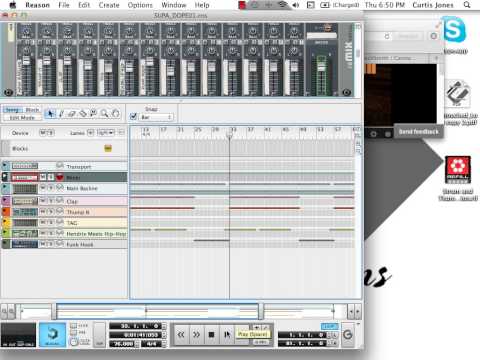
Task: Click the yellow icon on the Blocks track
Action: pos(108,148)
